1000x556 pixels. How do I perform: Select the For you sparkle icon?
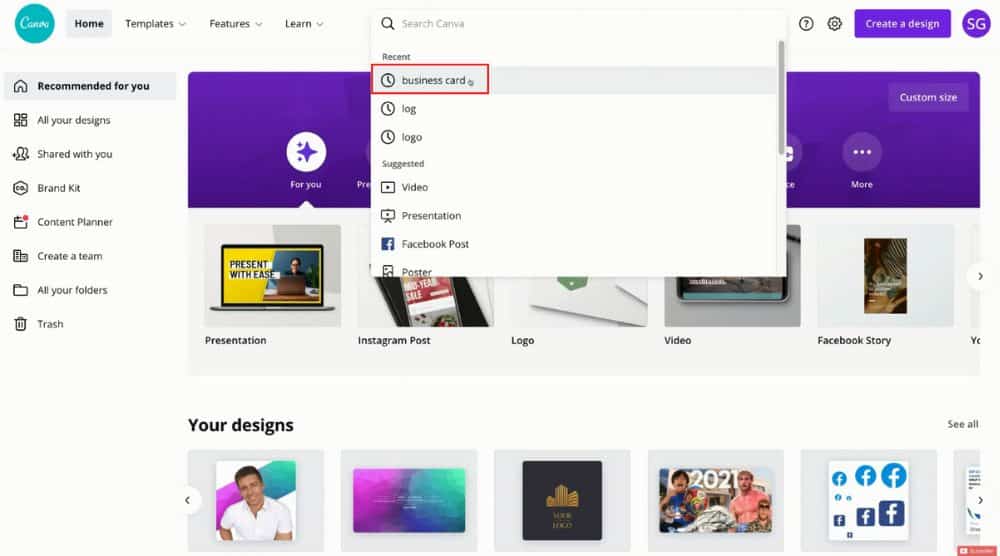coord(305,152)
